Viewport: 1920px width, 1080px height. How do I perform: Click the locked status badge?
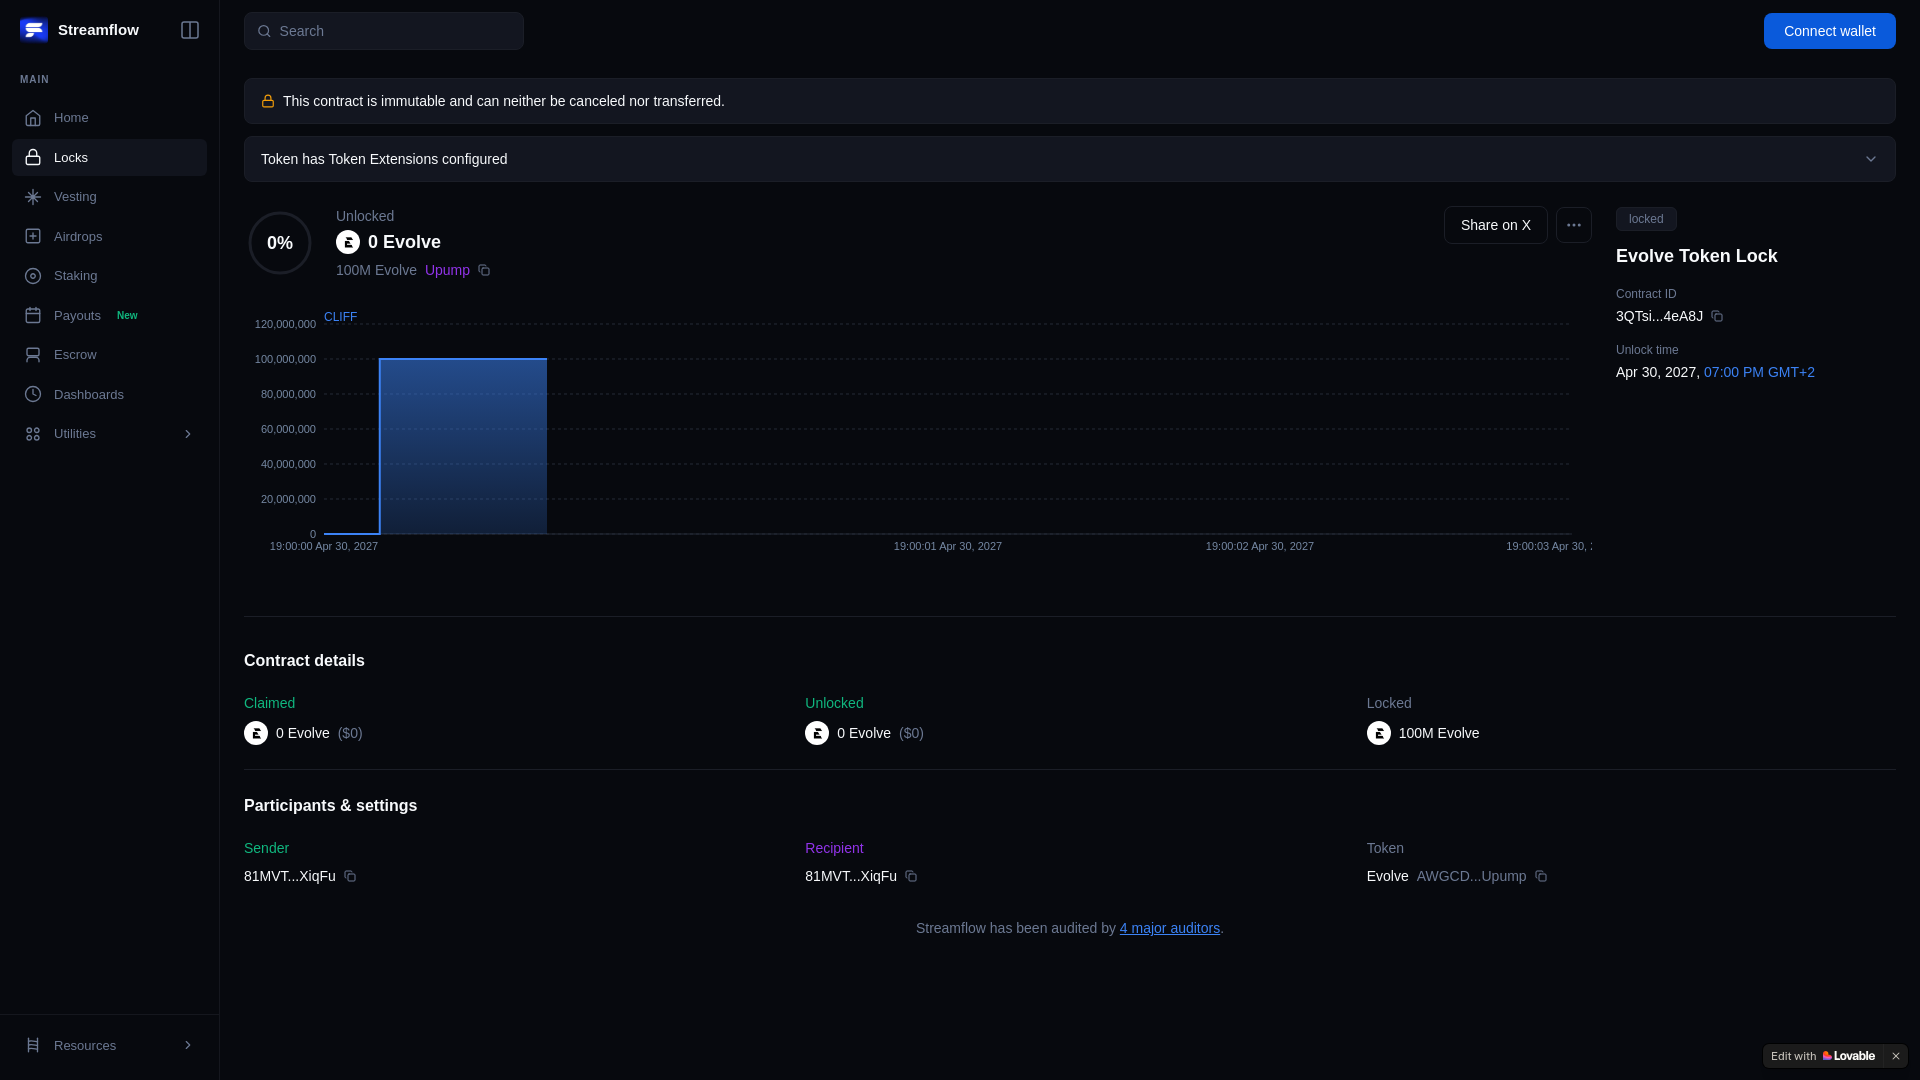click(1646, 219)
